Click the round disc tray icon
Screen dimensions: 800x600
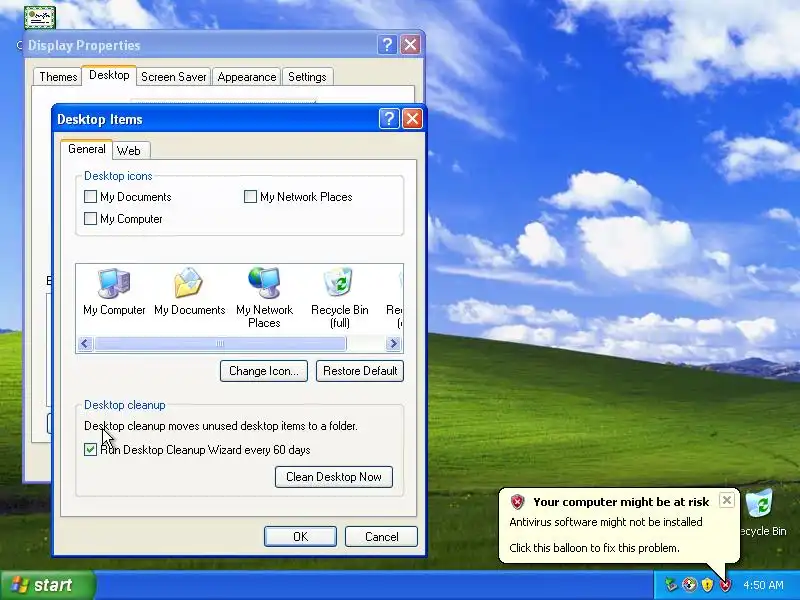[x=689, y=585]
